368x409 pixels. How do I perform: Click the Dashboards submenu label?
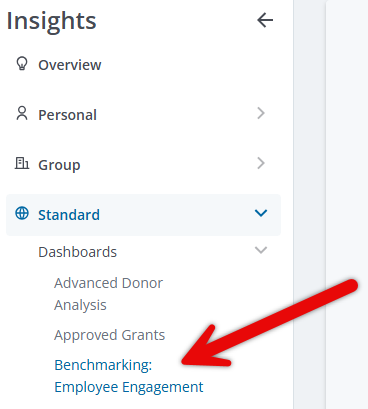[x=78, y=252]
